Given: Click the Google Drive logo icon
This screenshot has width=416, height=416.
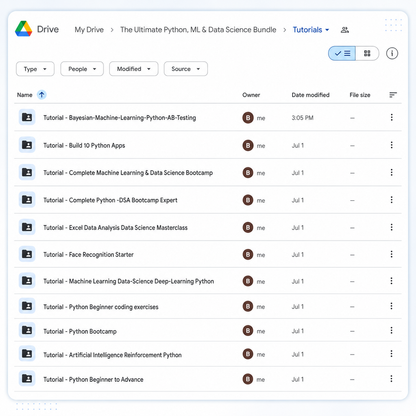Looking at the screenshot, I should pyautogui.click(x=24, y=29).
